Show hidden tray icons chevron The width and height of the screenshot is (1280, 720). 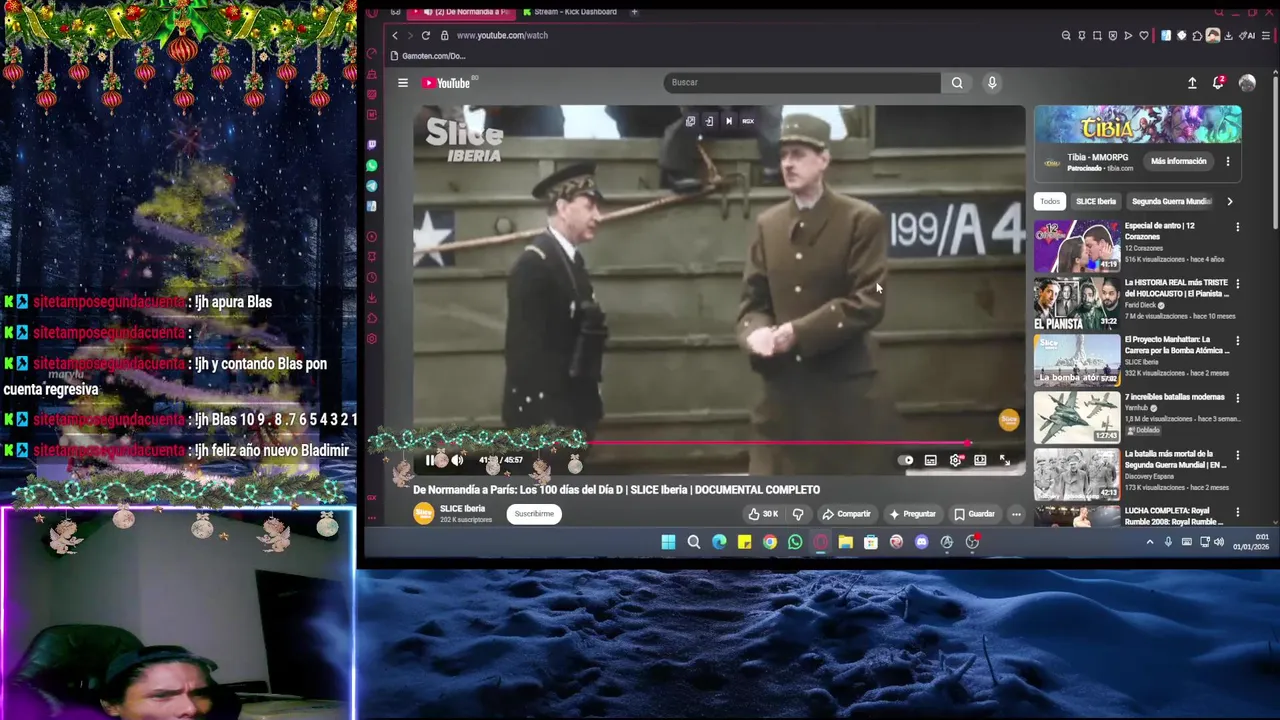[1149, 542]
